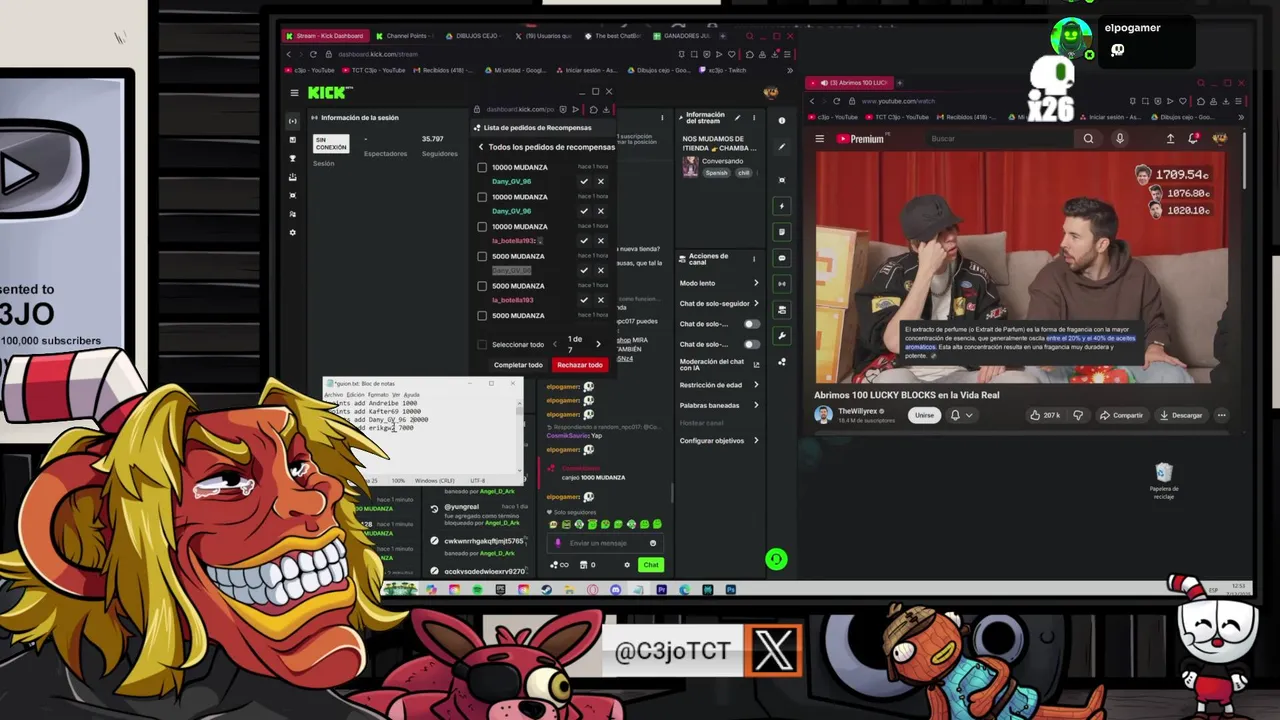Send message with green Chat button

(651, 565)
